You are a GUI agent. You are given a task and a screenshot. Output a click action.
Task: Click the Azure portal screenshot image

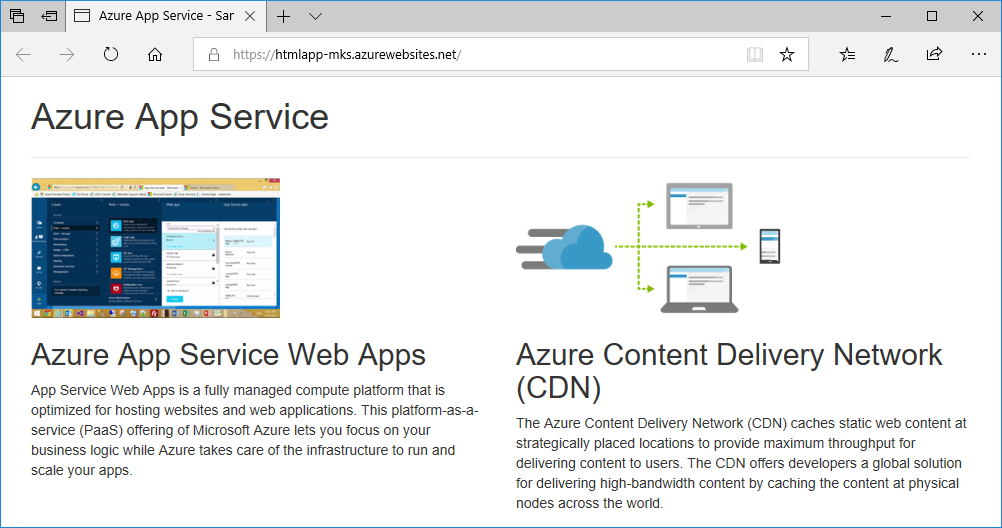(155, 248)
